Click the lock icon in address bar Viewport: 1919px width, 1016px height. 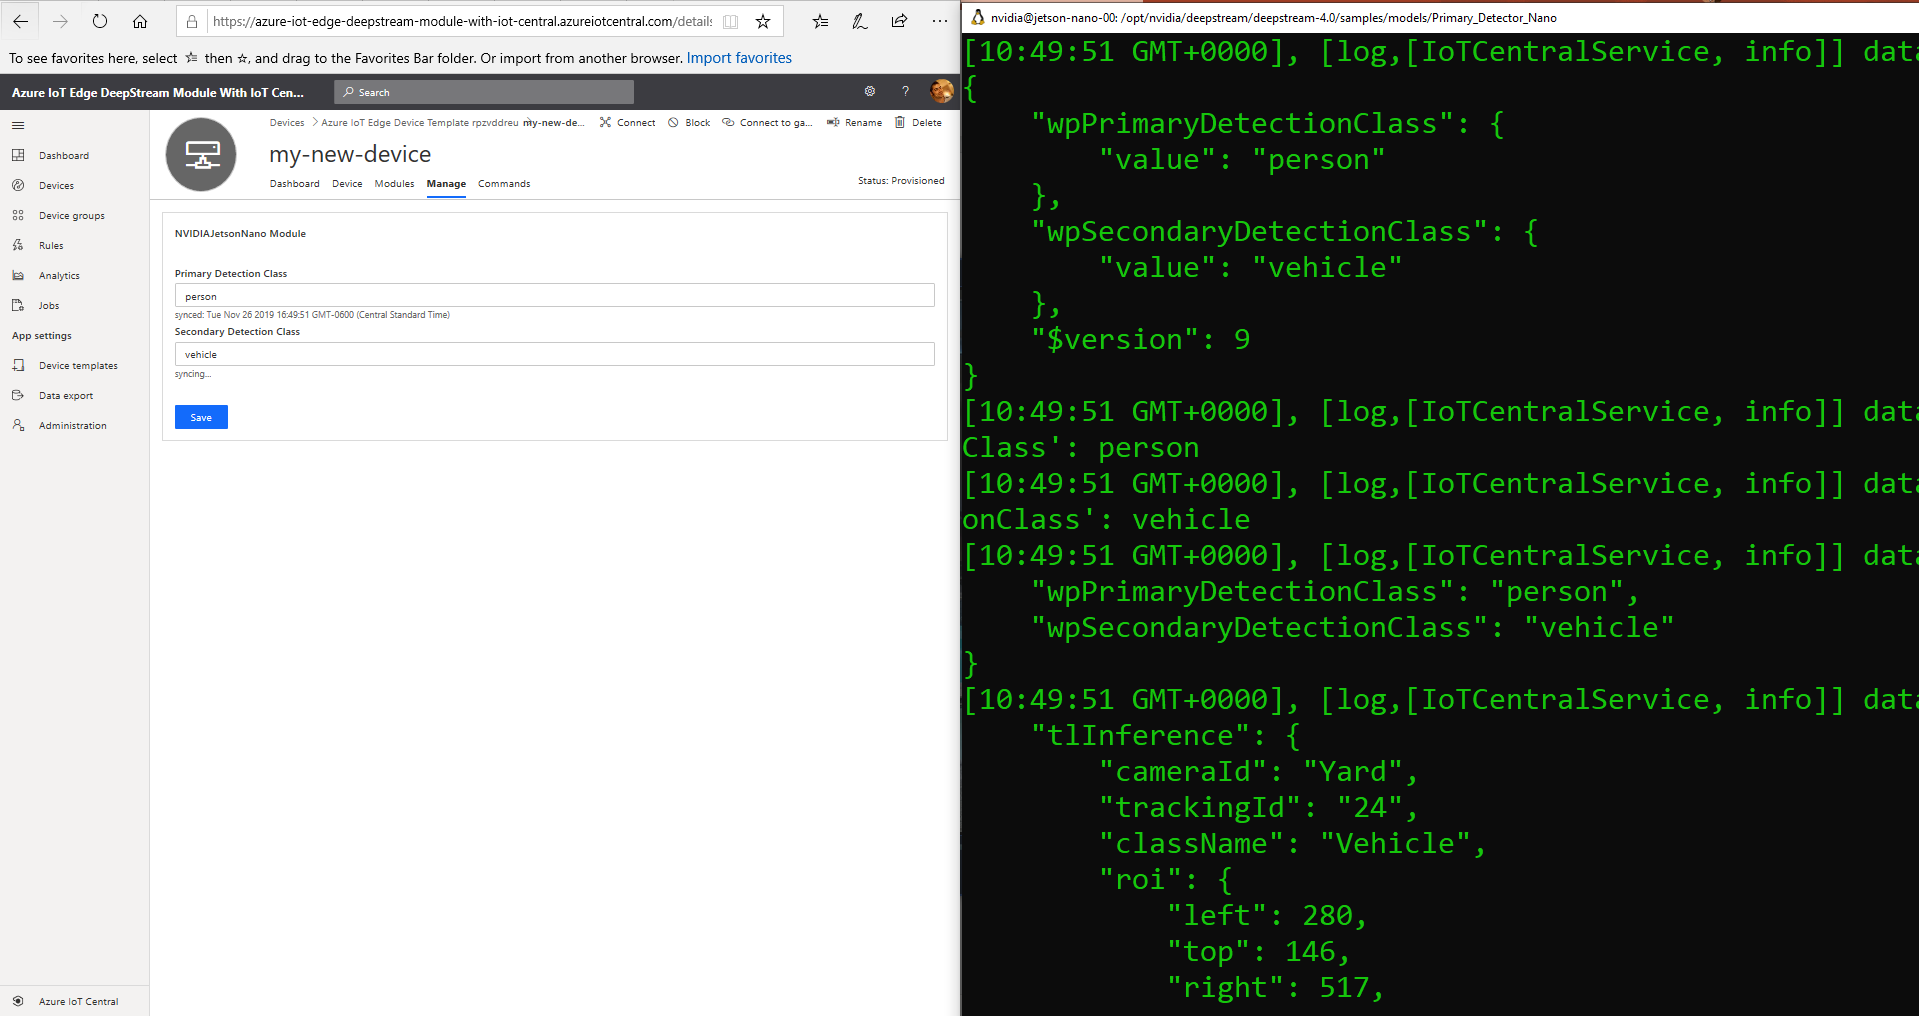(x=192, y=21)
